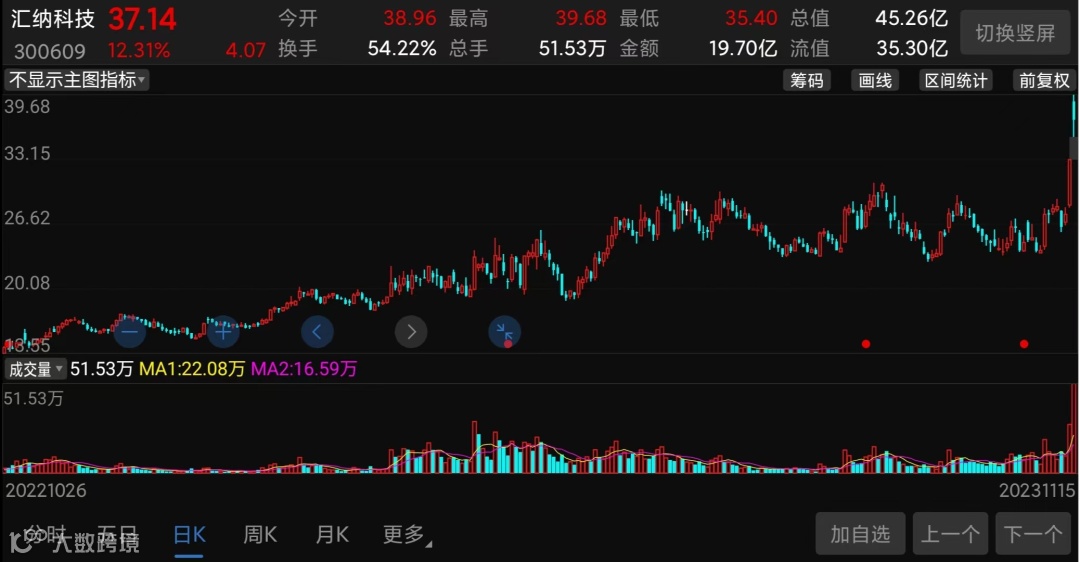Switch to 周K tab

[x=260, y=534]
